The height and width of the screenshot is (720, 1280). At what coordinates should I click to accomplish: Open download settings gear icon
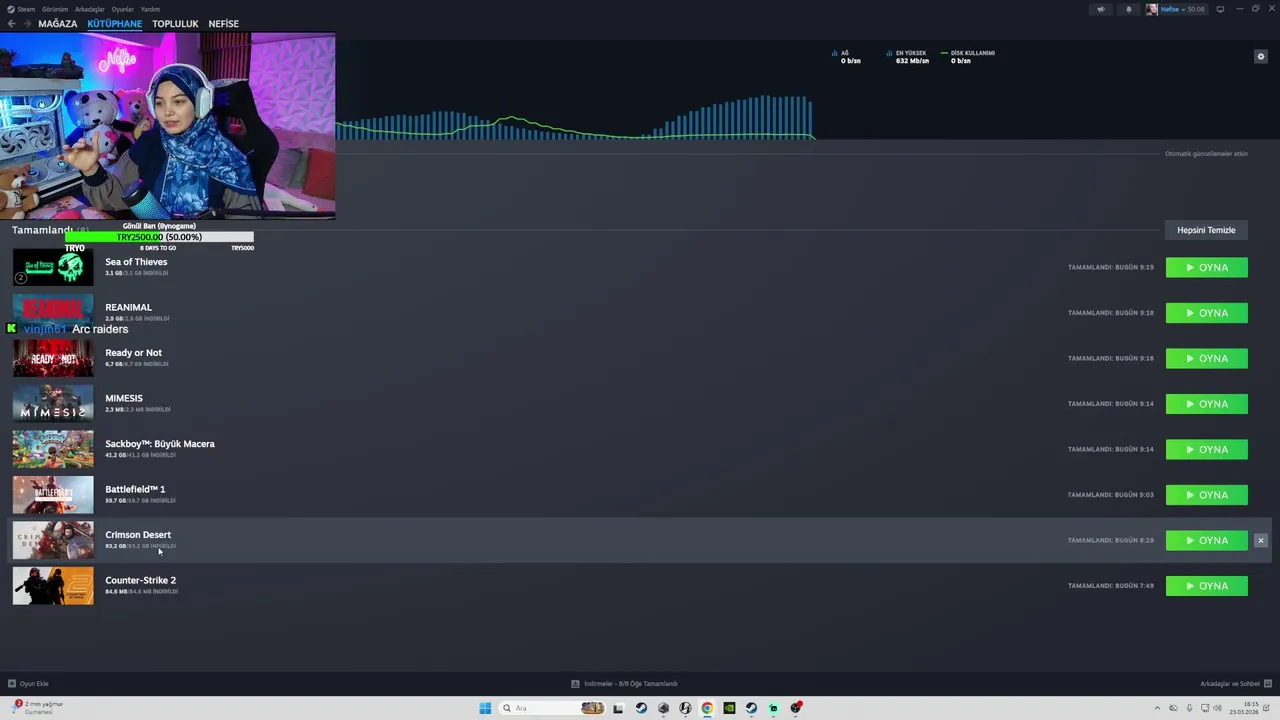coord(1260,56)
